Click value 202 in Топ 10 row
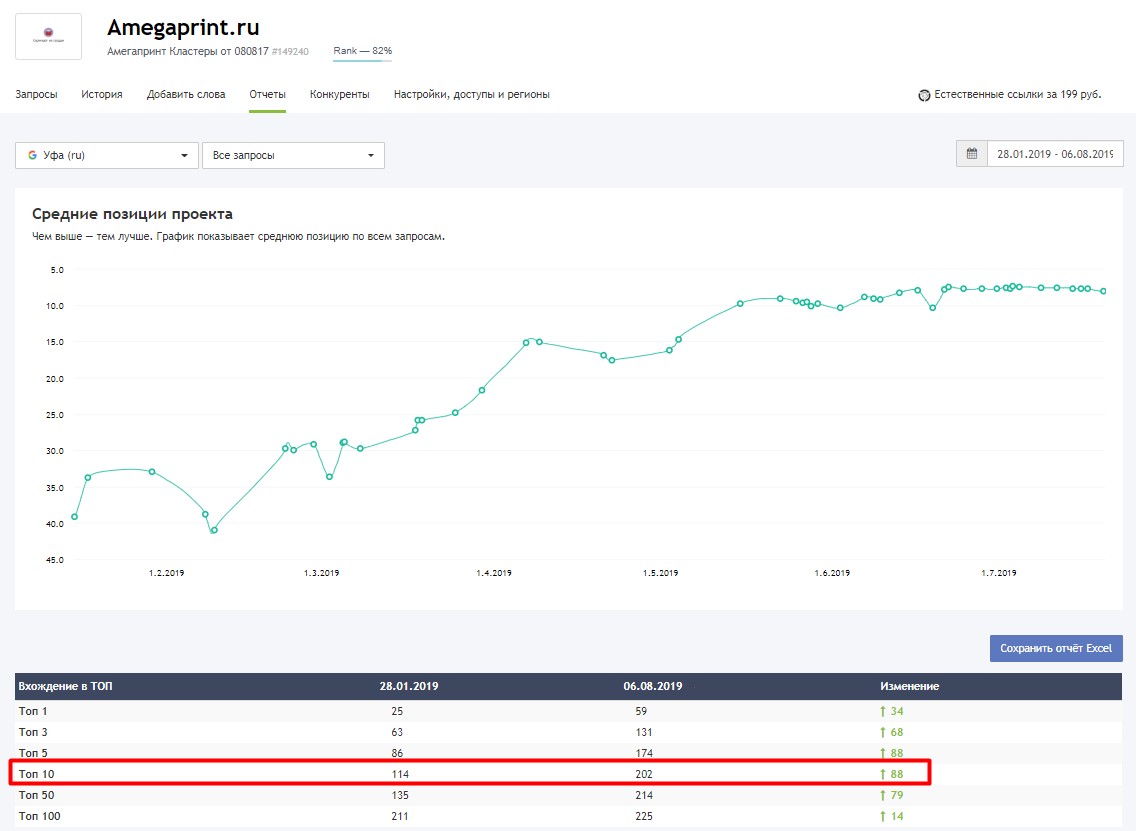Screen dimensions: 1136x831 [644, 774]
